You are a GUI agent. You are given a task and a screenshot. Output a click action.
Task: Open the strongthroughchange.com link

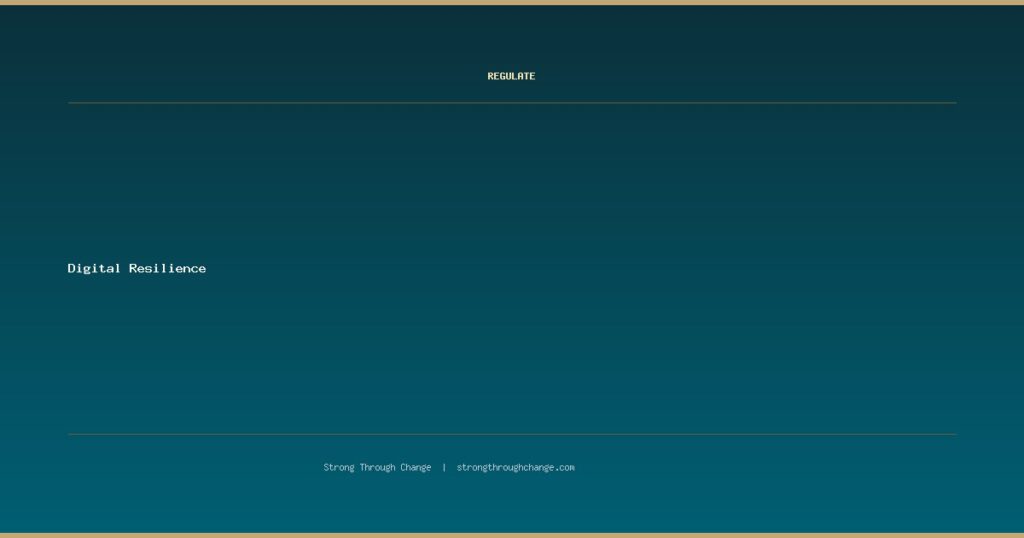515,467
